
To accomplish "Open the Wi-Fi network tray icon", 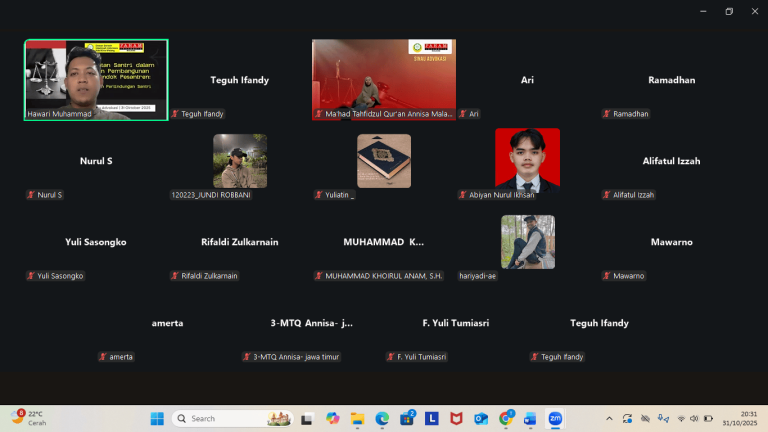I will (681, 418).
